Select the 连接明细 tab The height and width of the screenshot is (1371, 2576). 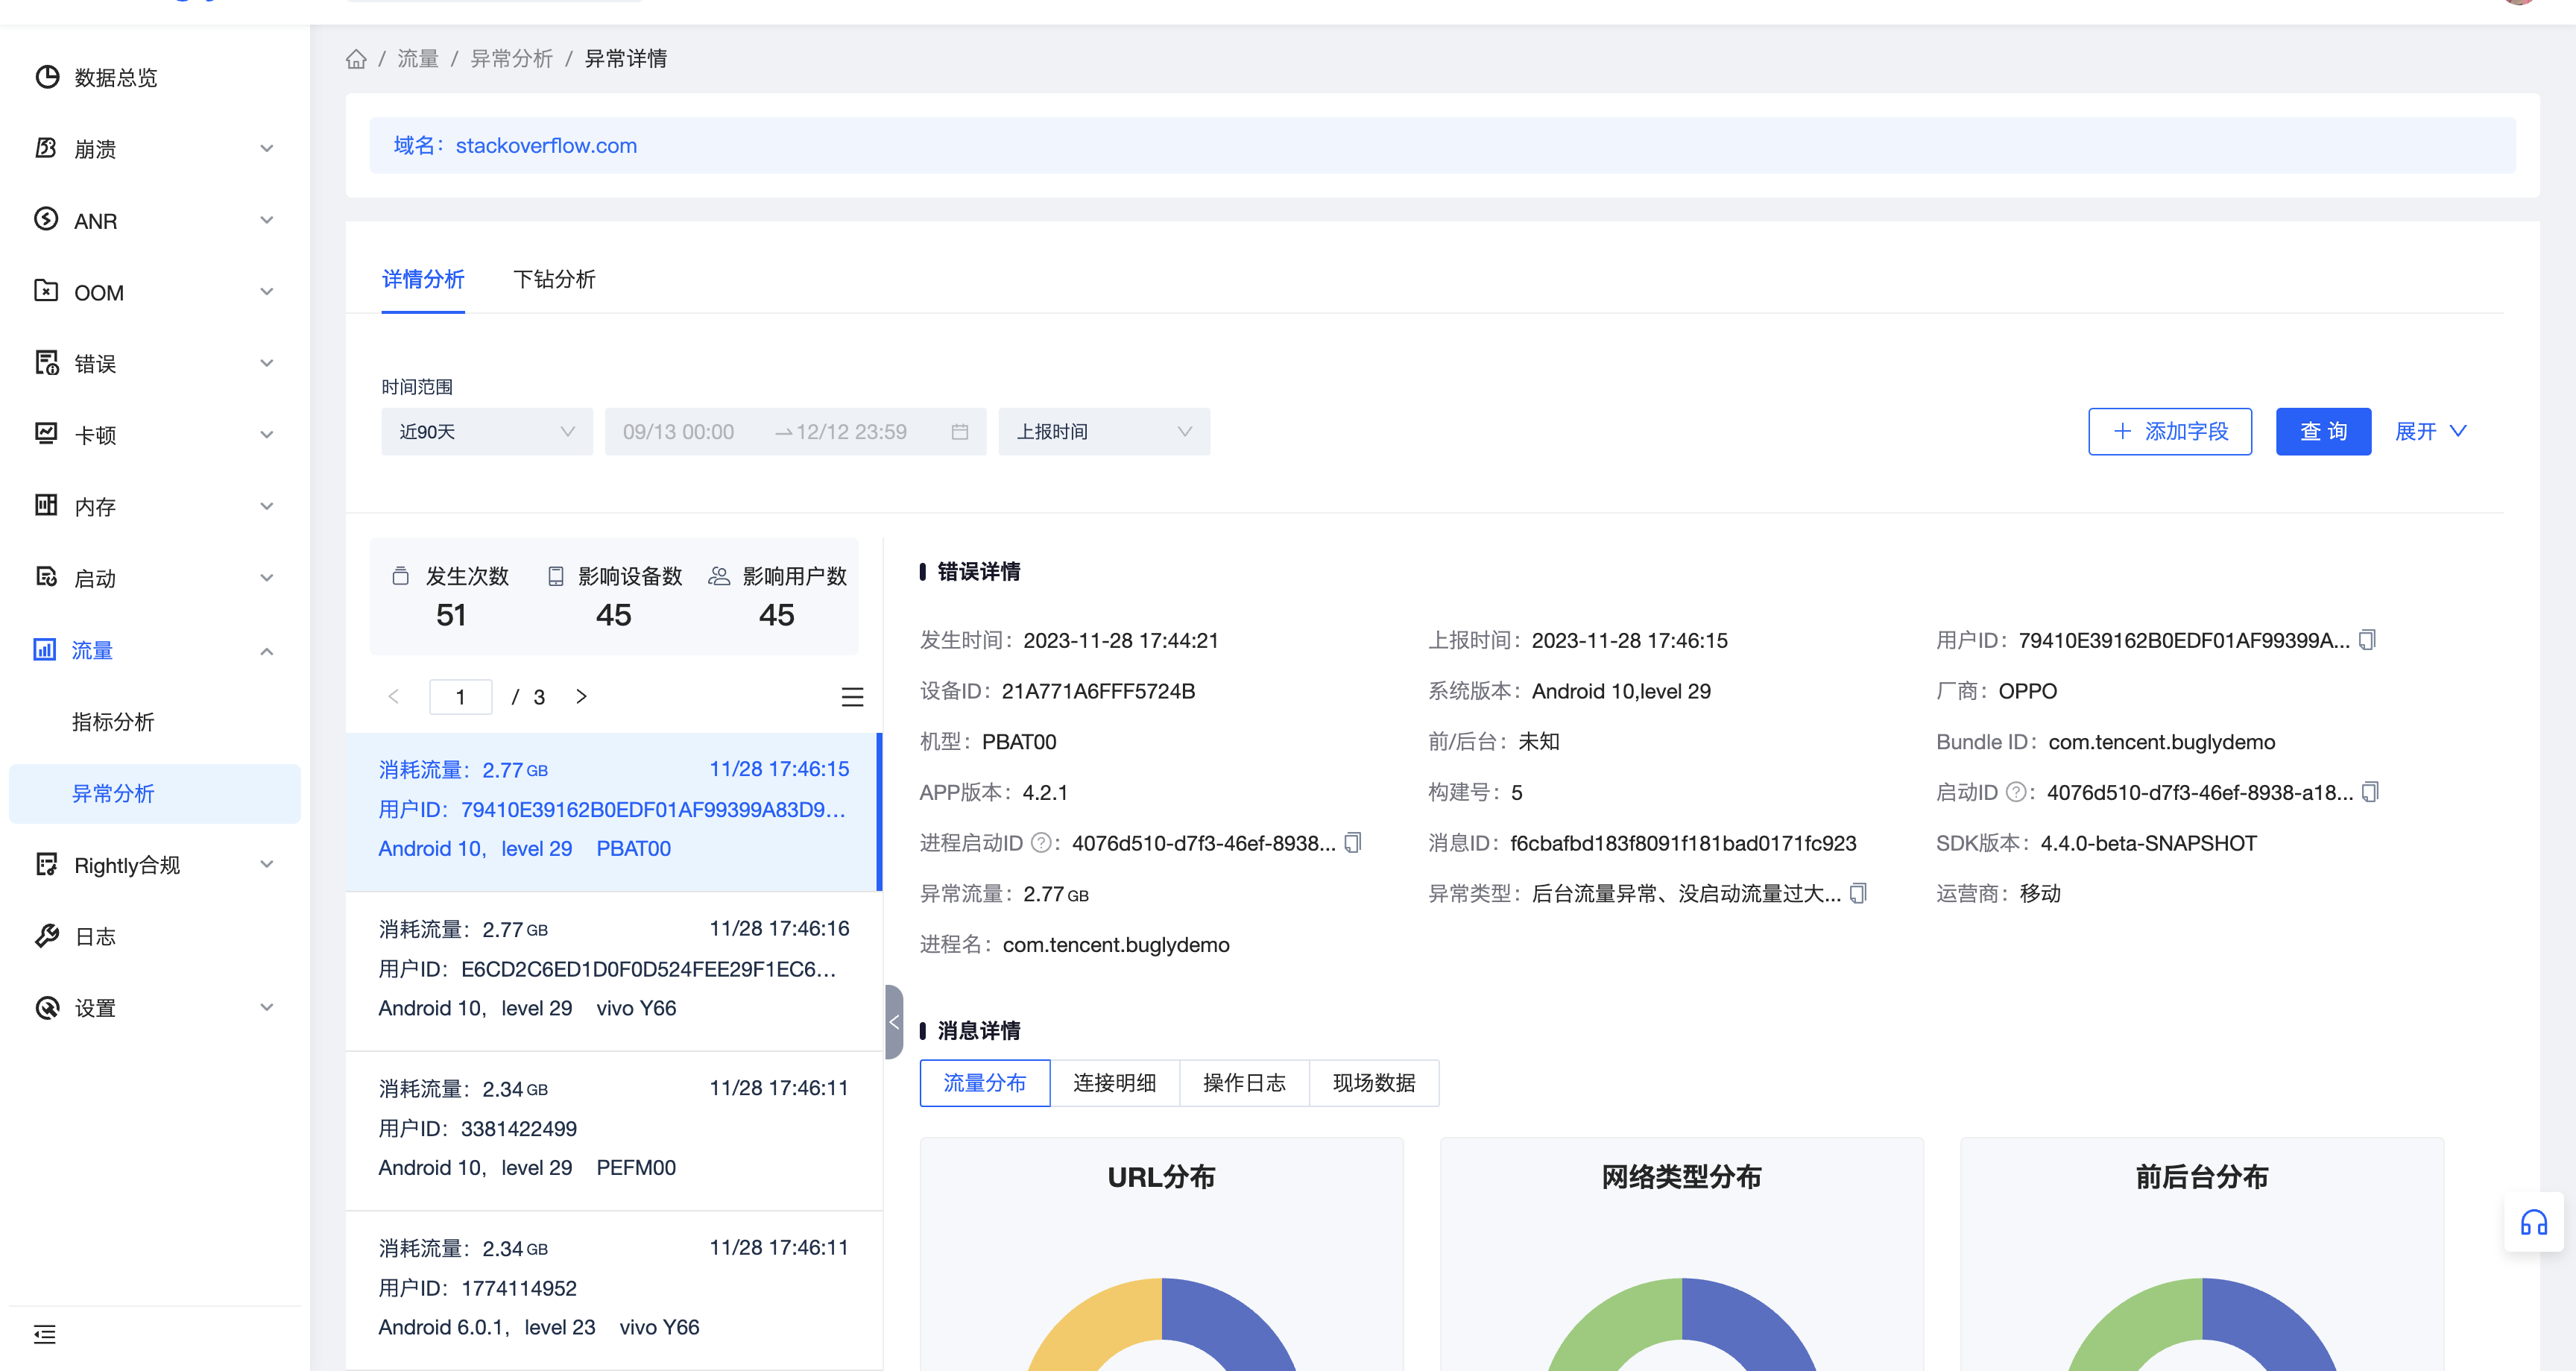click(x=1114, y=1083)
